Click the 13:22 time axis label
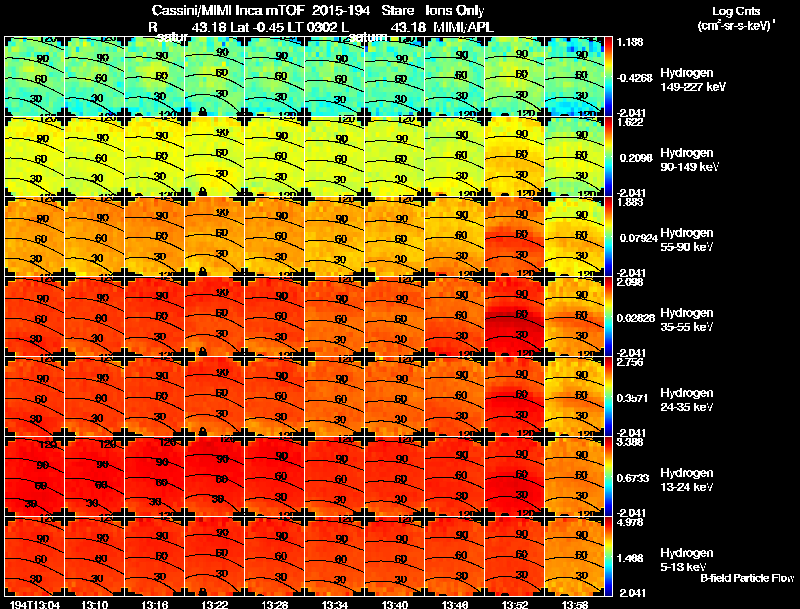The image size is (800, 609). (x=215, y=604)
